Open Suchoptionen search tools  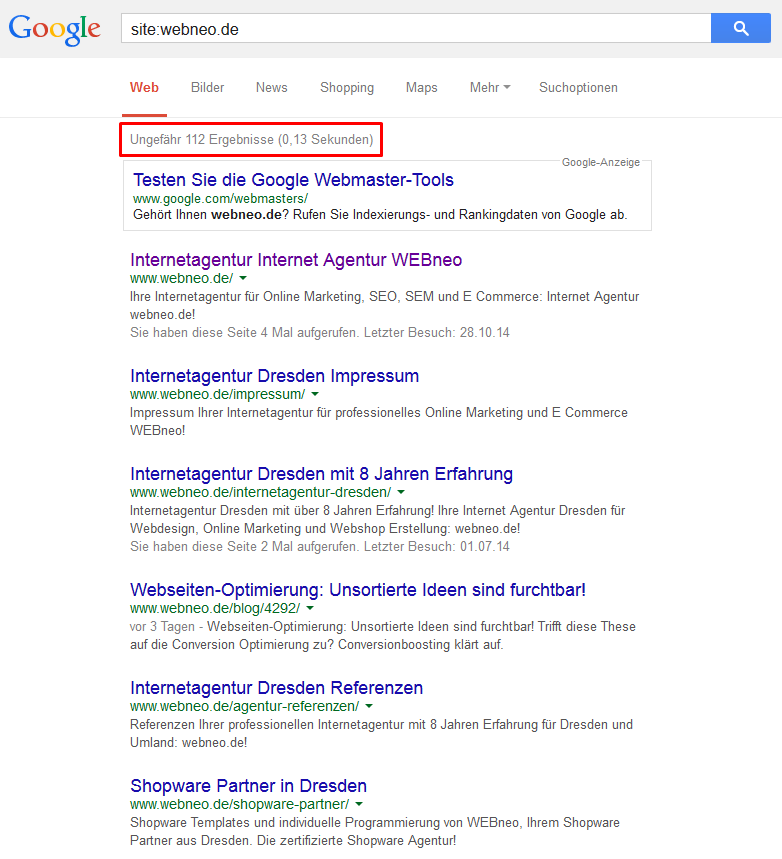tap(578, 88)
